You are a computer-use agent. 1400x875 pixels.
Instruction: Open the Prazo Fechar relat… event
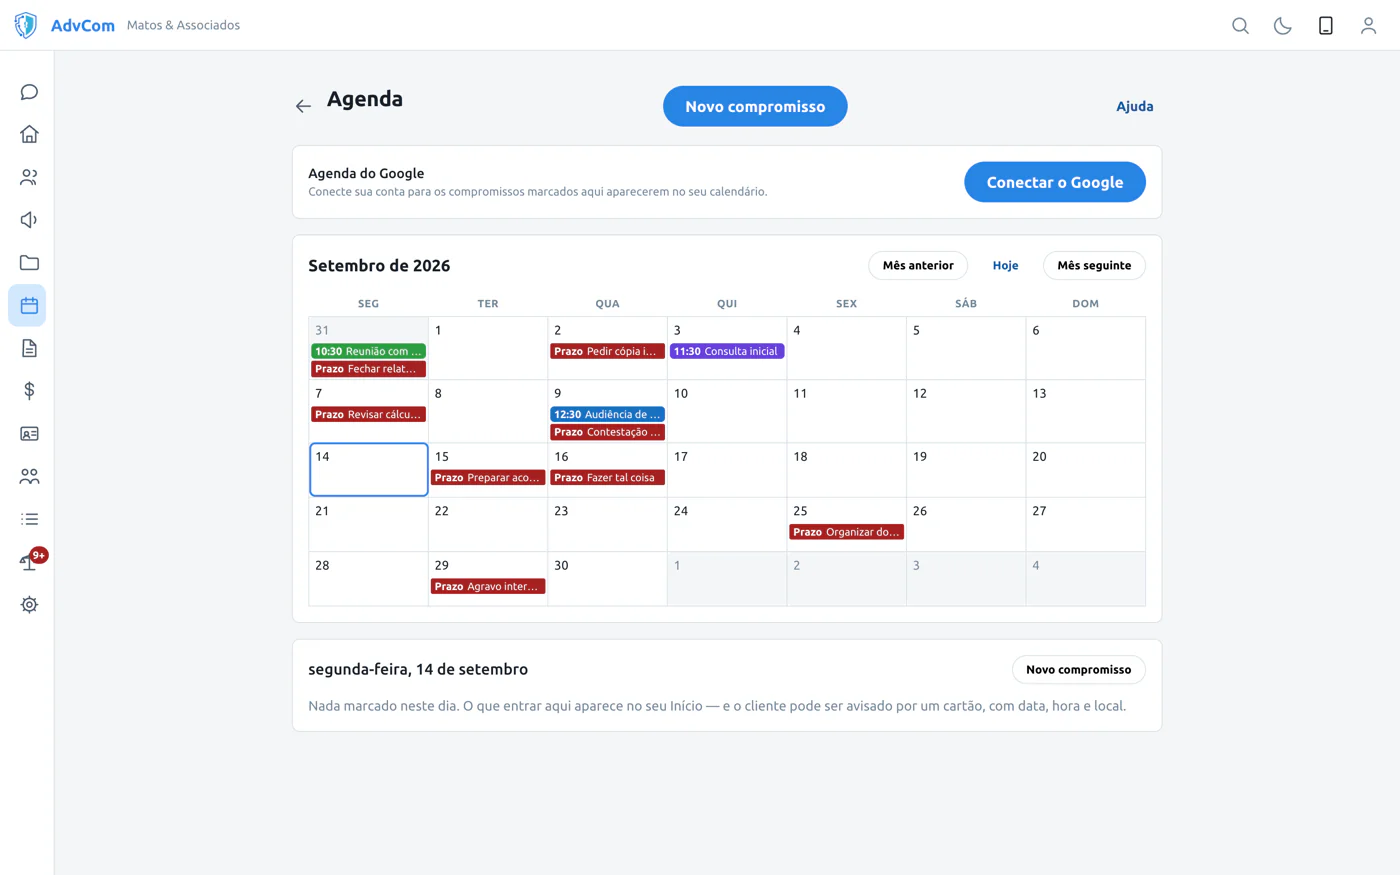369,369
